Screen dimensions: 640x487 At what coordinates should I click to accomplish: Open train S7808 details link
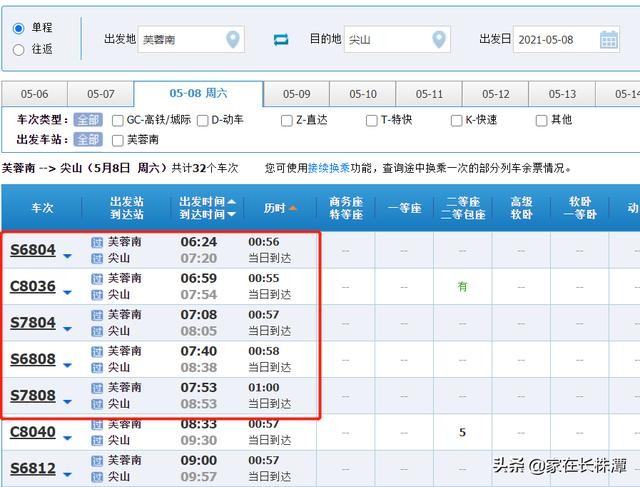click(33, 395)
